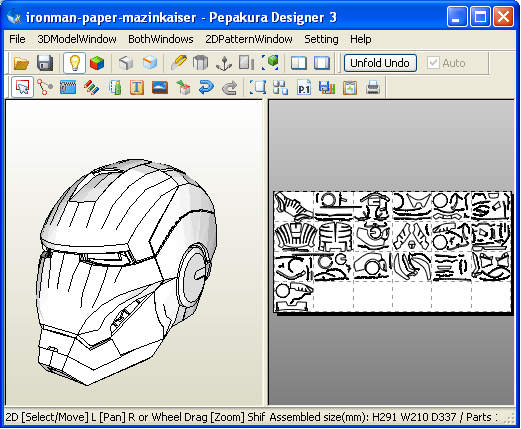Open the BothWindows menu
Screen dimensions: 521x429
[x=161, y=39]
